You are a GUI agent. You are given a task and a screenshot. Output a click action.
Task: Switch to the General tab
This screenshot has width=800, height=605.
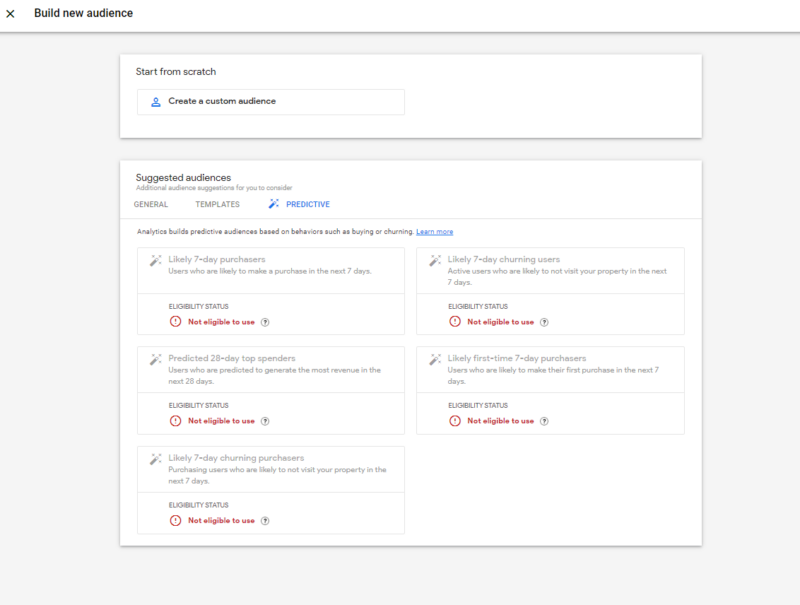tap(151, 204)
